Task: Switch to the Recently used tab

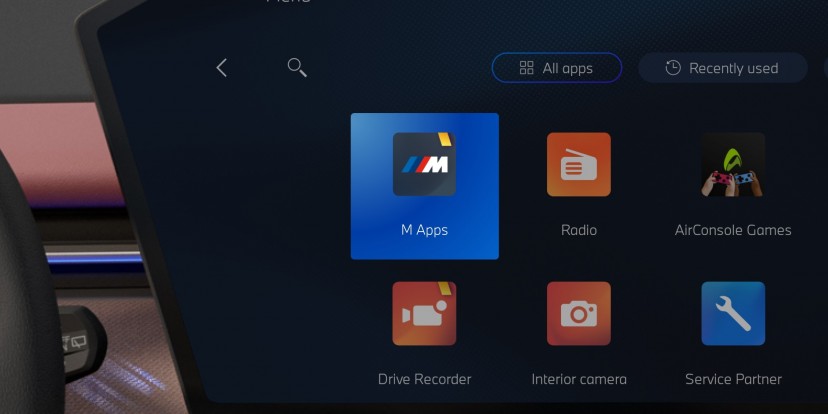Action: (722, 68)
